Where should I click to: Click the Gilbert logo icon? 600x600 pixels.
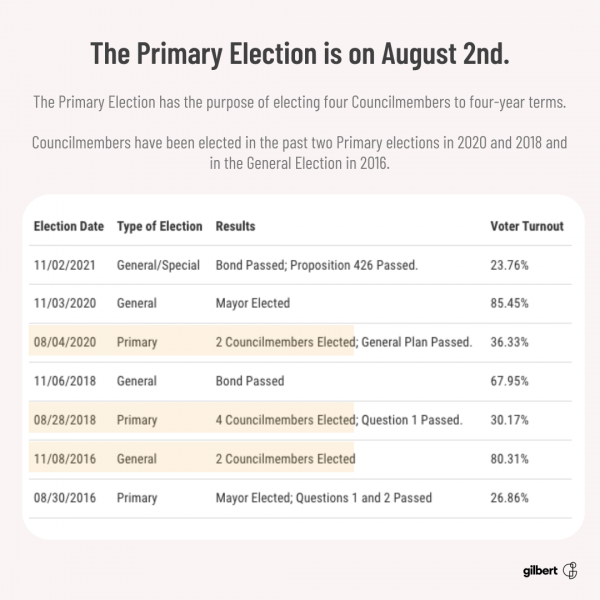[571, 571]
